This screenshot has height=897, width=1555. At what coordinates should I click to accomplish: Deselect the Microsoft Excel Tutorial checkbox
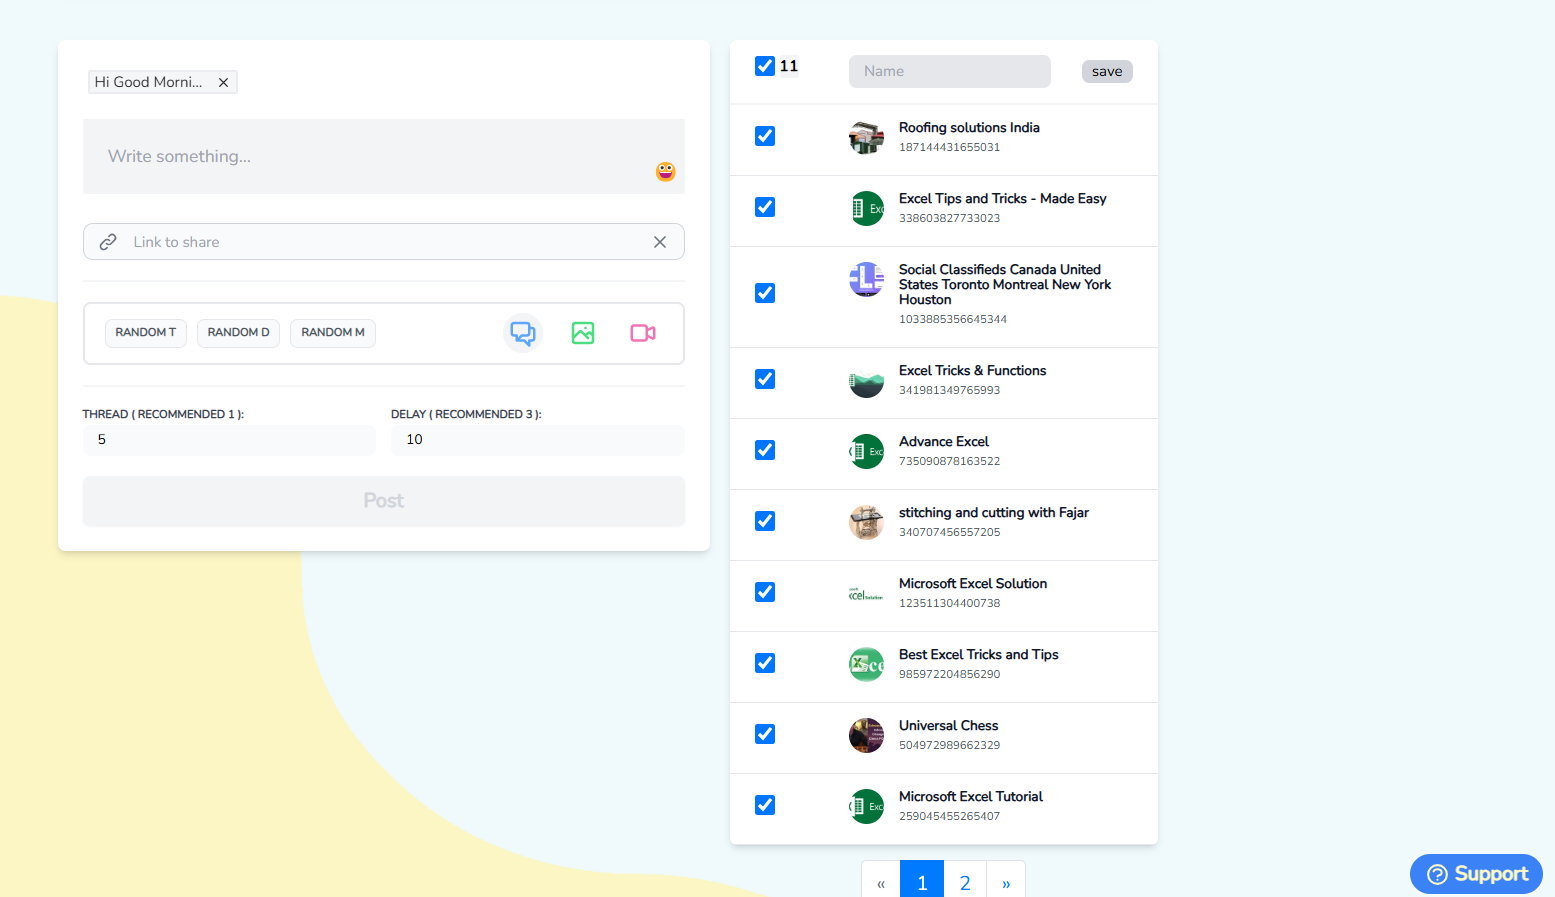[x=765, y=805]
